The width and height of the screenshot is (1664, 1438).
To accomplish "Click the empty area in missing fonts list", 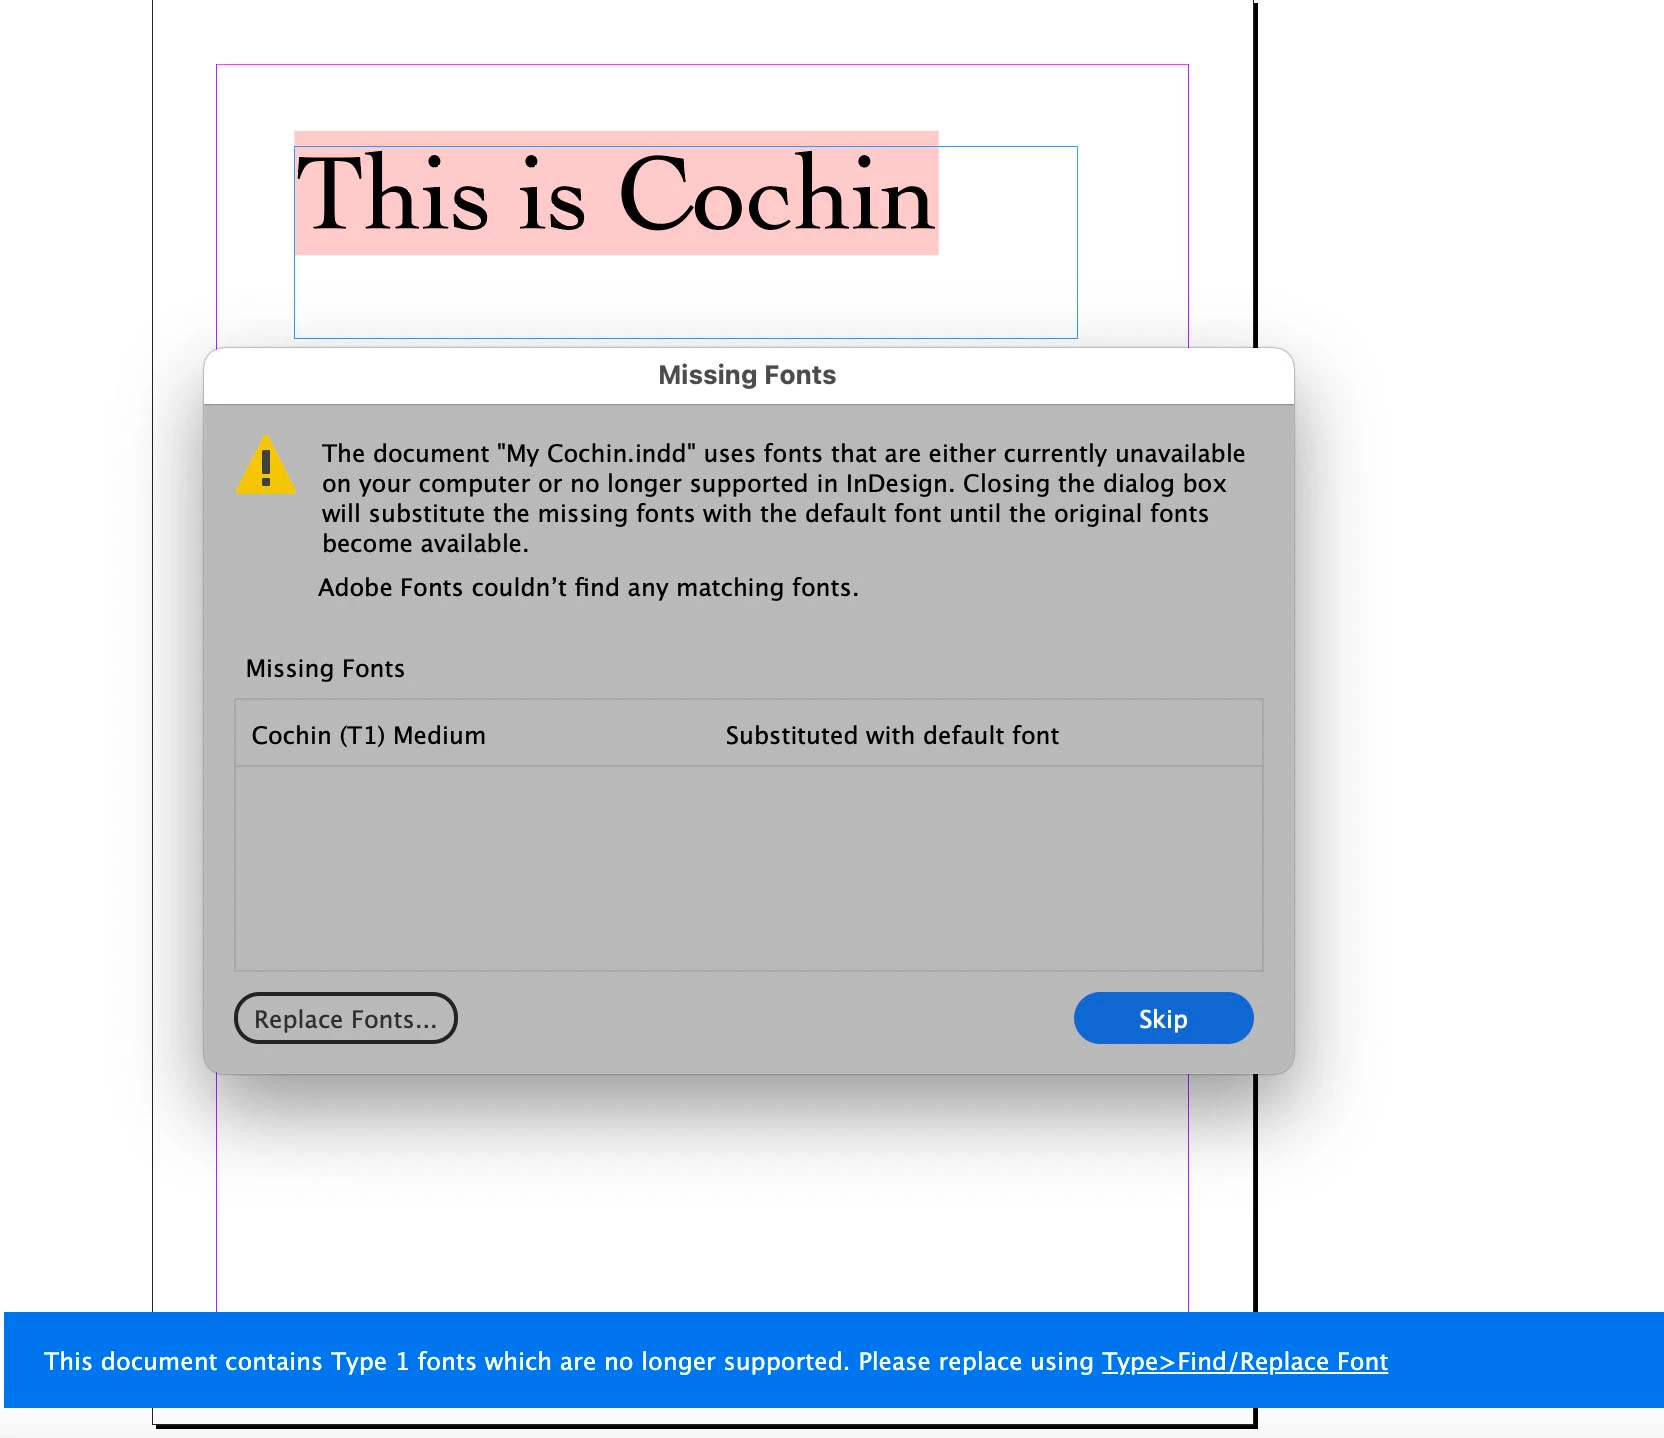I will [749, 868].
